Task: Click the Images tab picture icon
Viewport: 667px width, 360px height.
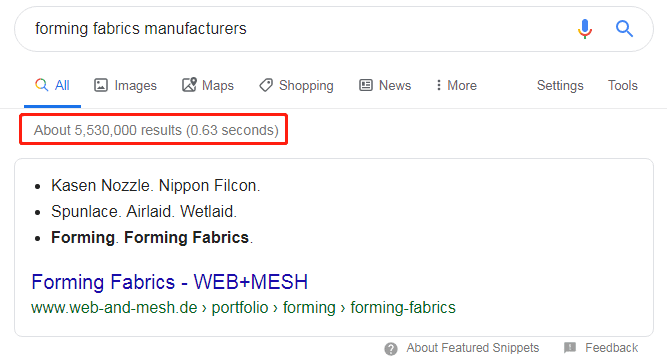Action: click(101, 85)
